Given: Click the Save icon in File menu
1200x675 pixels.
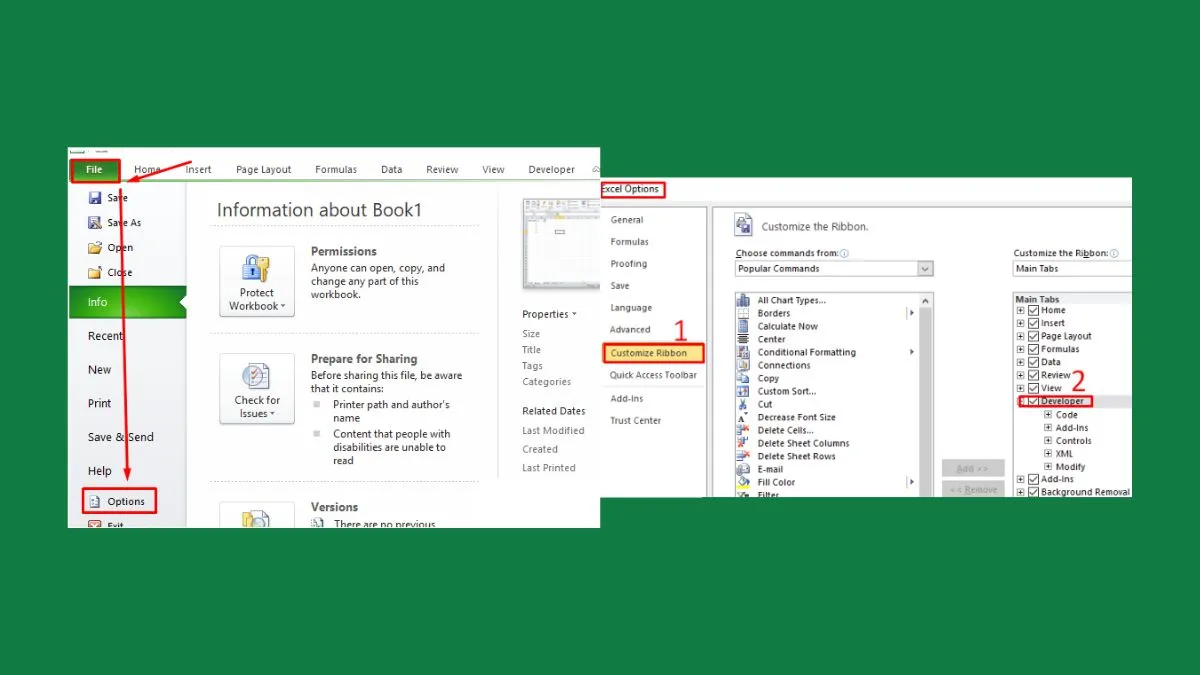Looking at the screenshot, I should tap(95, 198).
